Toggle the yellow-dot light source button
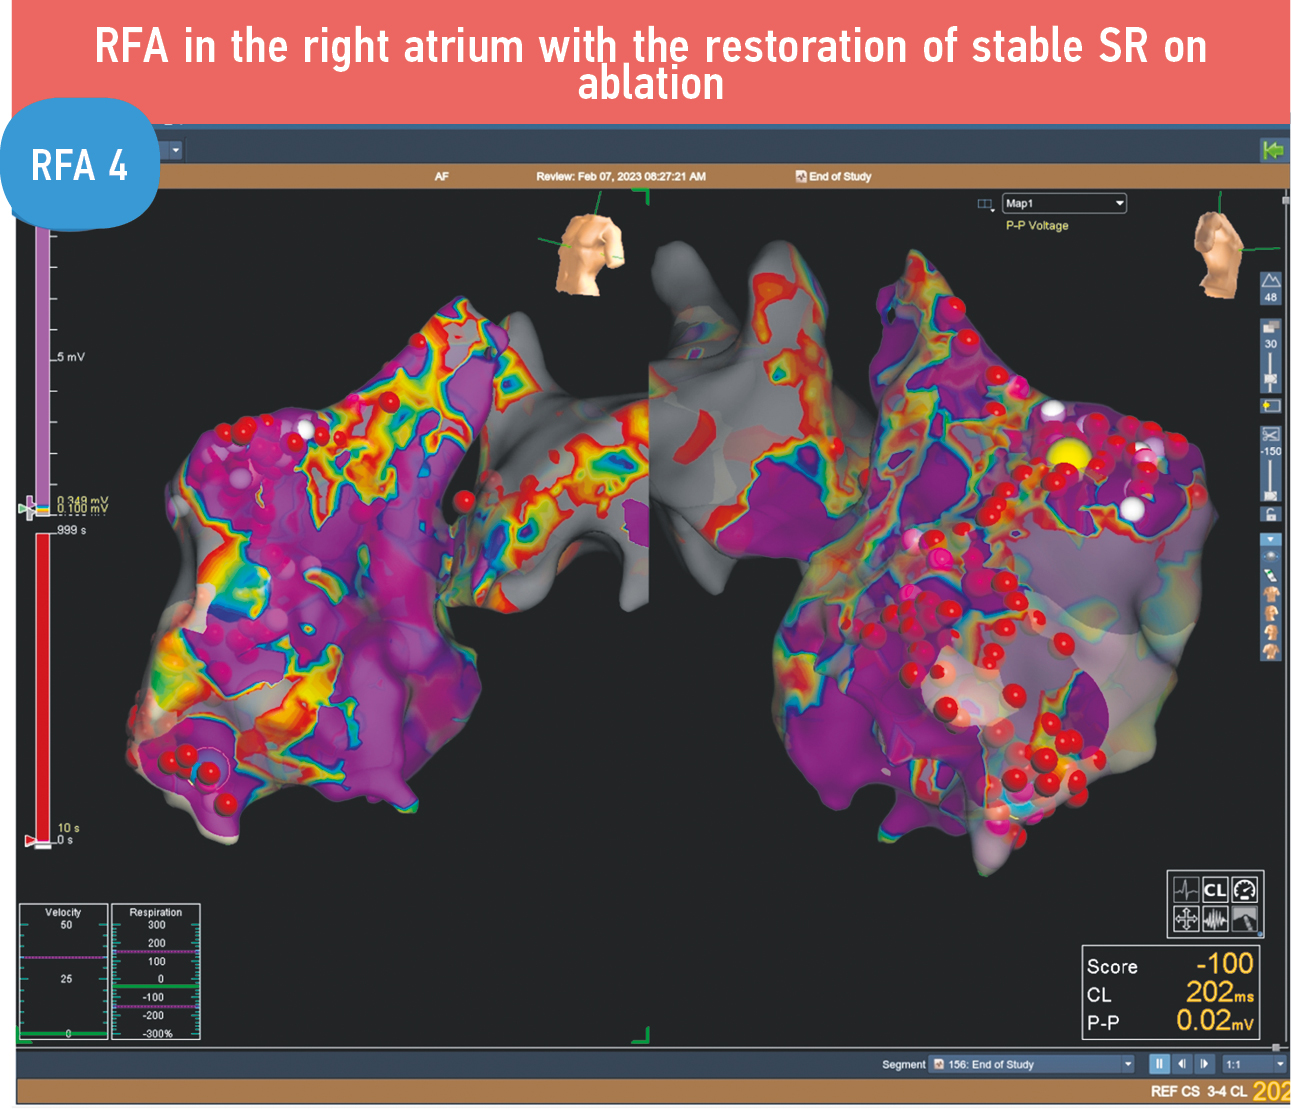 (1270, 406)
